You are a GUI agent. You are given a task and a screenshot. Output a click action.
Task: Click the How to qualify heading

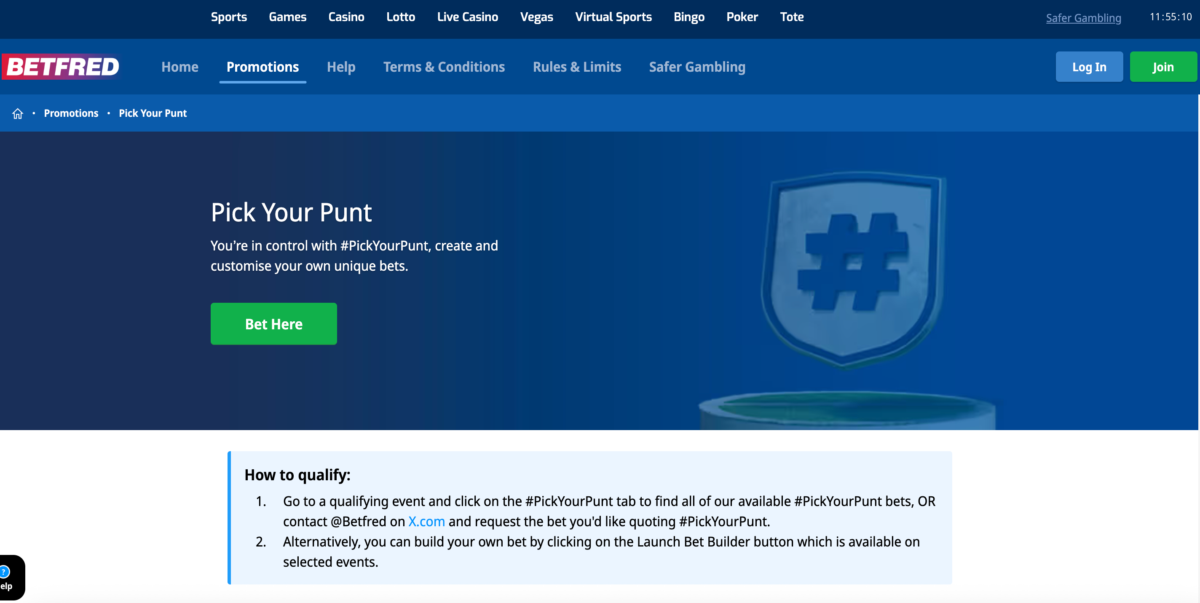point(298,475)
